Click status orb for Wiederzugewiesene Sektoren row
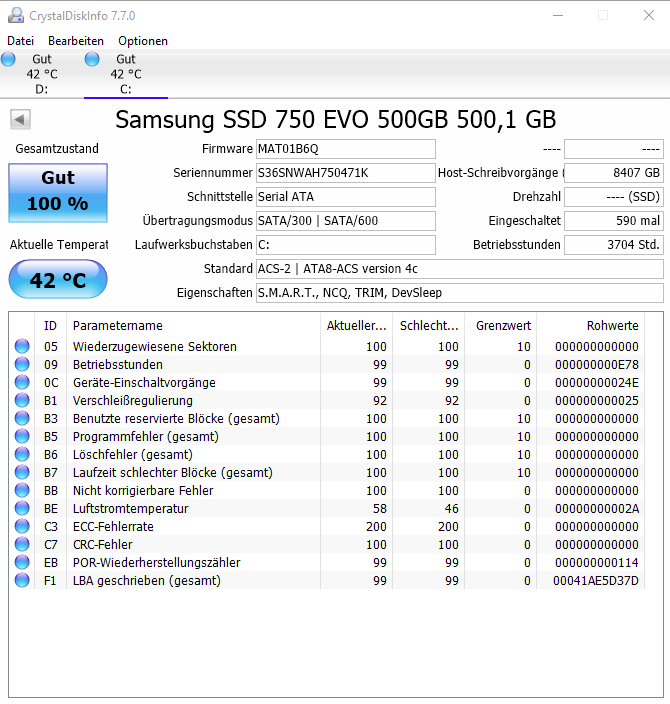 [22, 346]
